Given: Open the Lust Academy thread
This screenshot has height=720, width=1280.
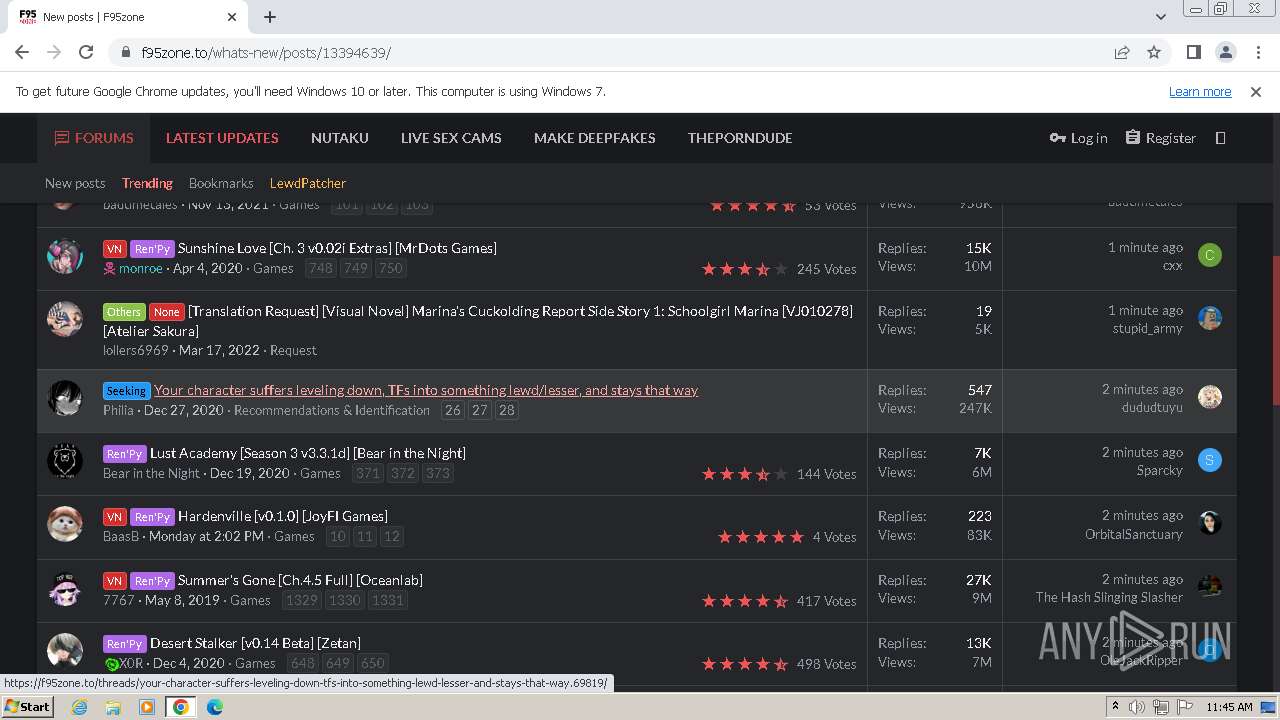Looking at the screenshot, I should coord(308,453).
